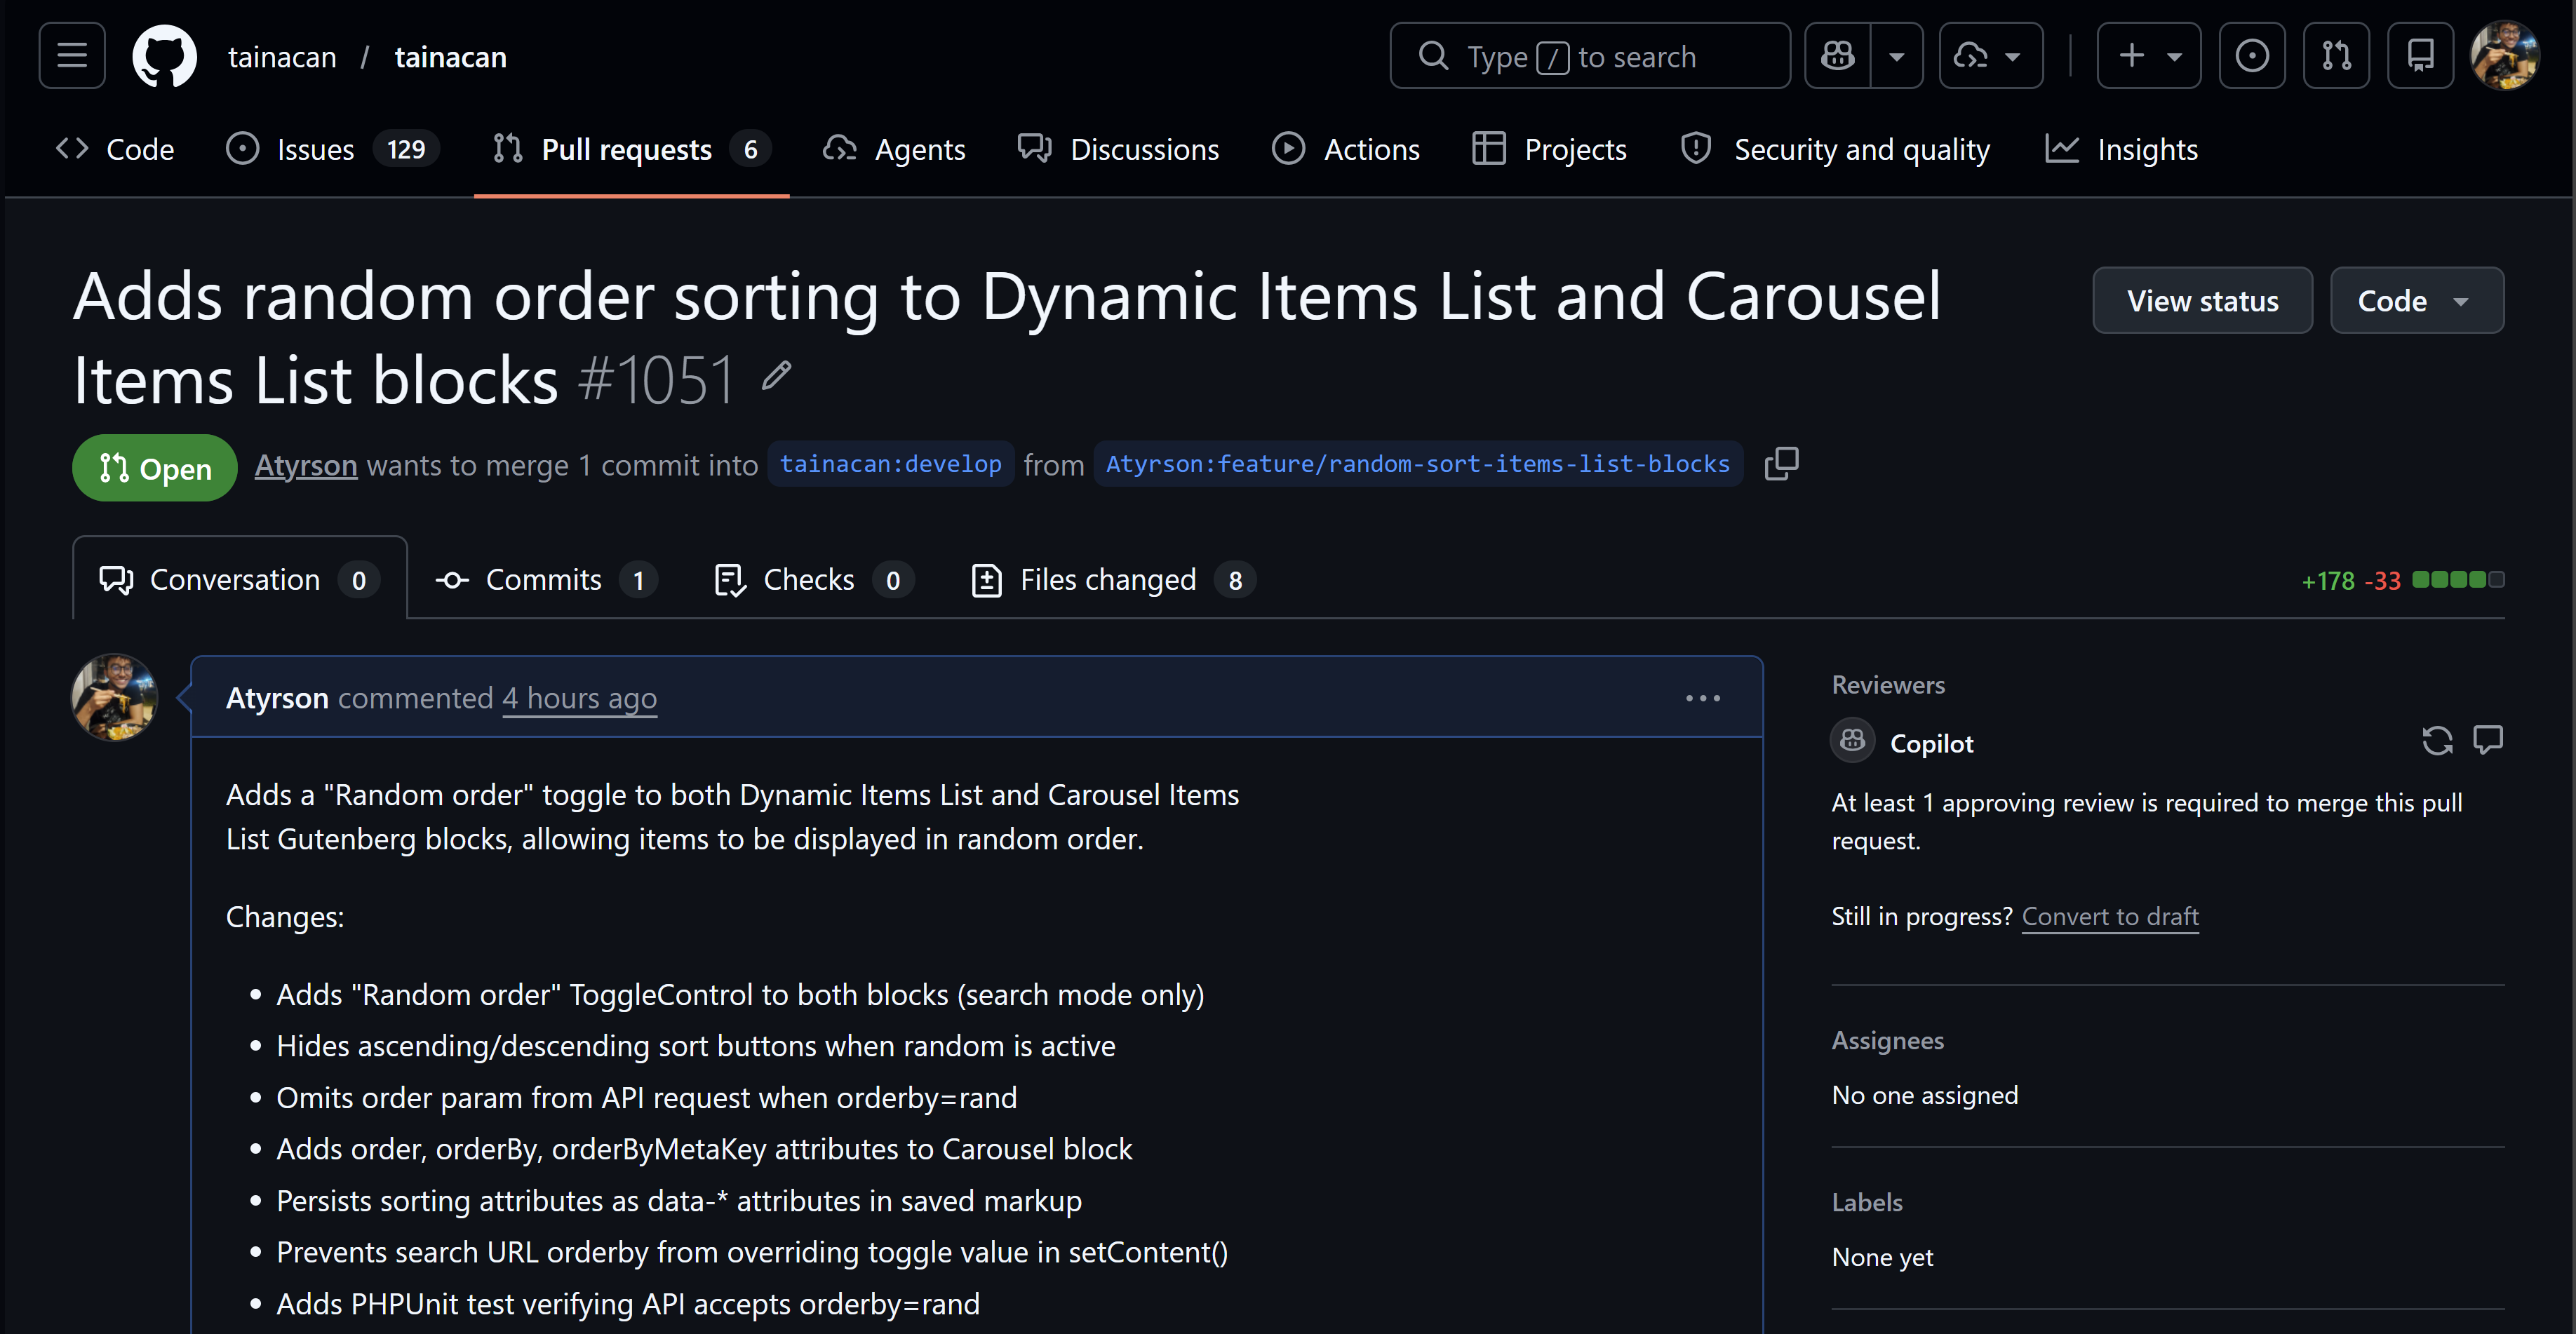The width and height of the screenshot is (2576, 1334).
Task: Click the Labels section heading
Action: [x=1866, y=1202]
